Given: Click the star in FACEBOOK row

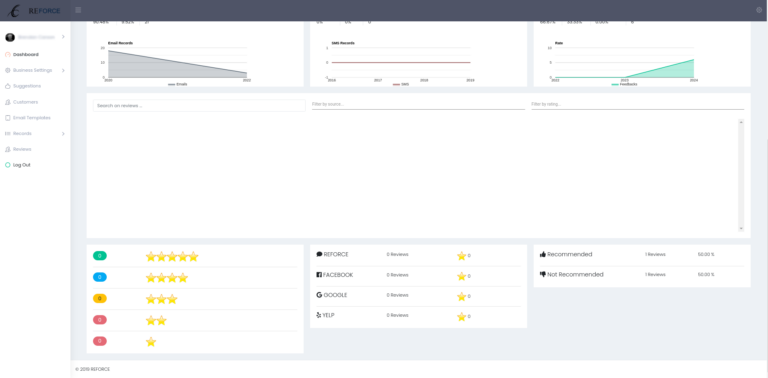Looking at the screenshot, I should coord(461,276).
